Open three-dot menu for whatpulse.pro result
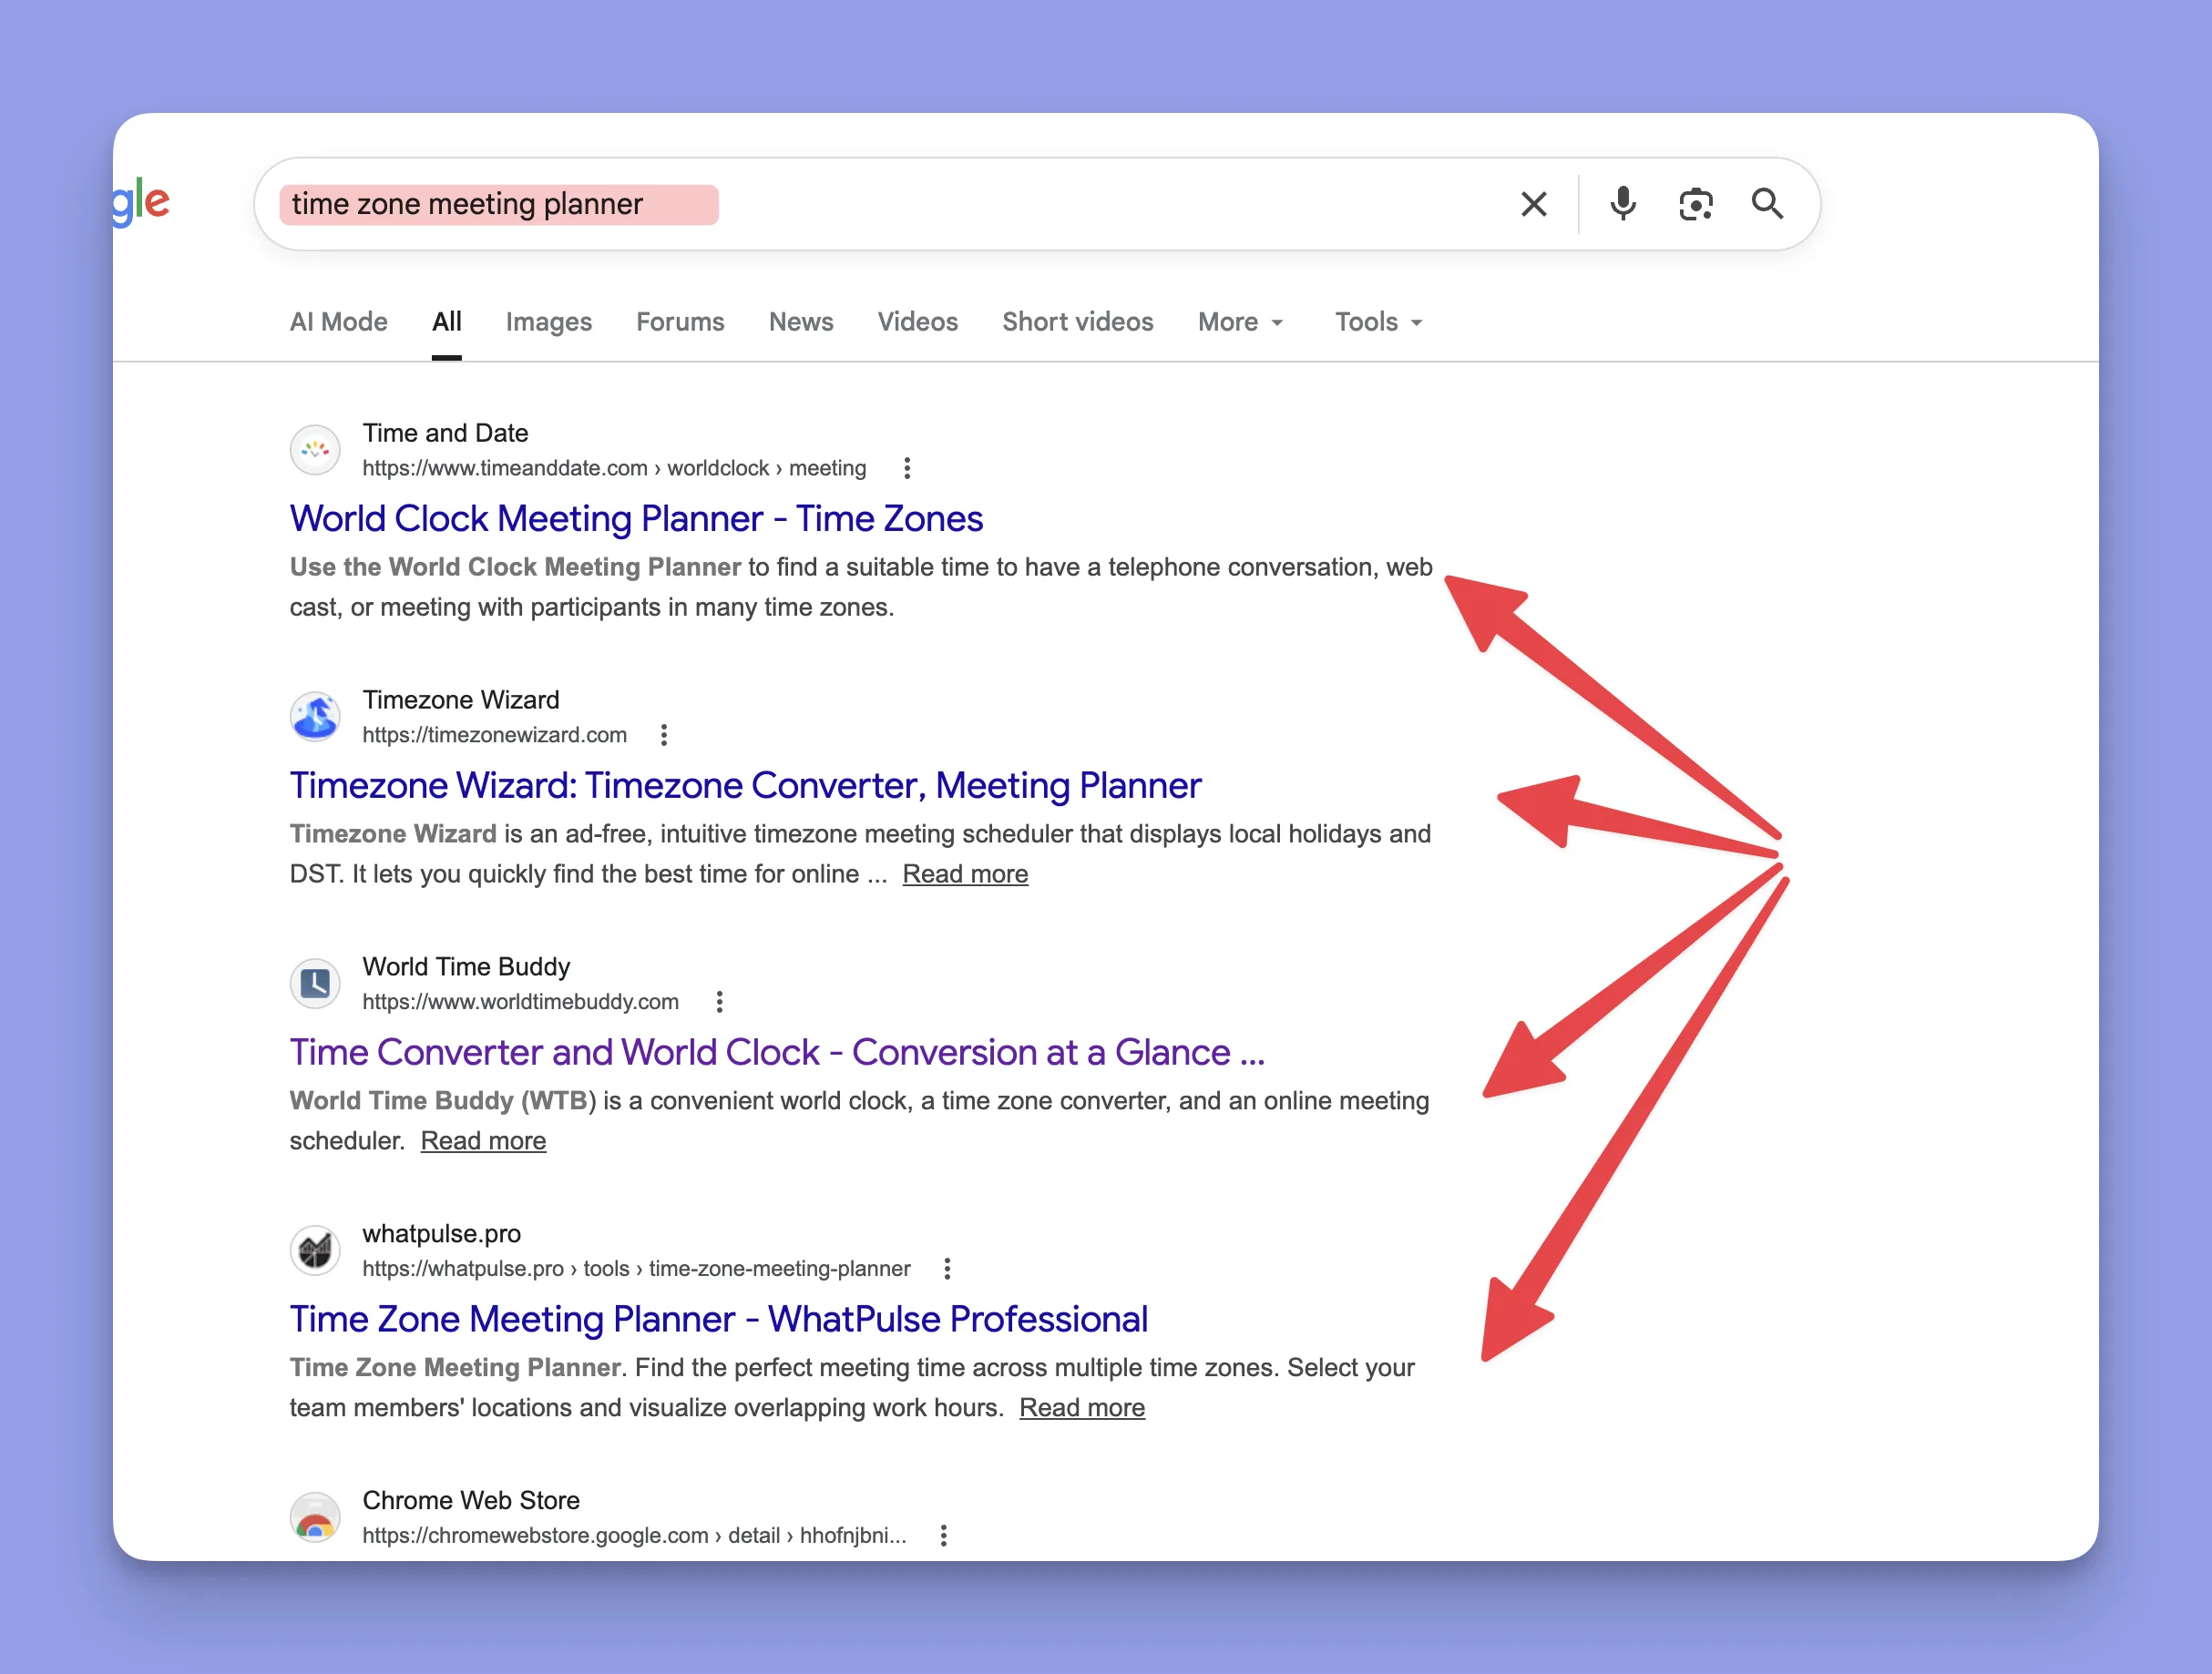The width and height of the screenshot is (2212, 1674). [947, 1269]
